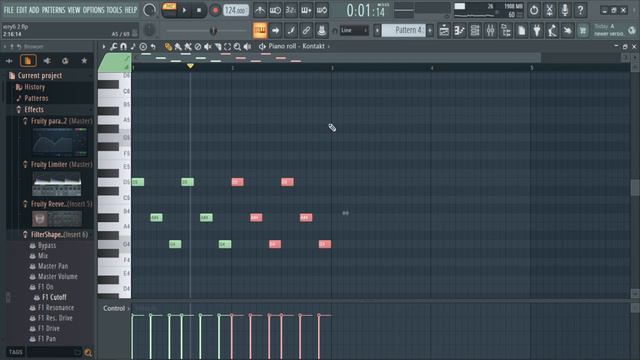Open the piano roll target channel Kontakt menu

click(x=299, y=47)
